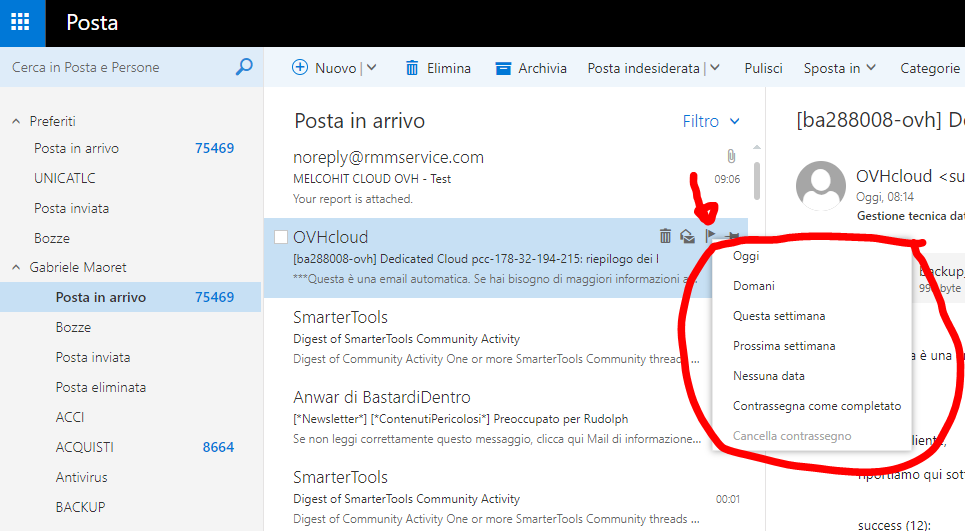Click mark-as-read envelope icon on OVHcloud email
Viewport: 965px width, 531px height.
pos(688,237)
